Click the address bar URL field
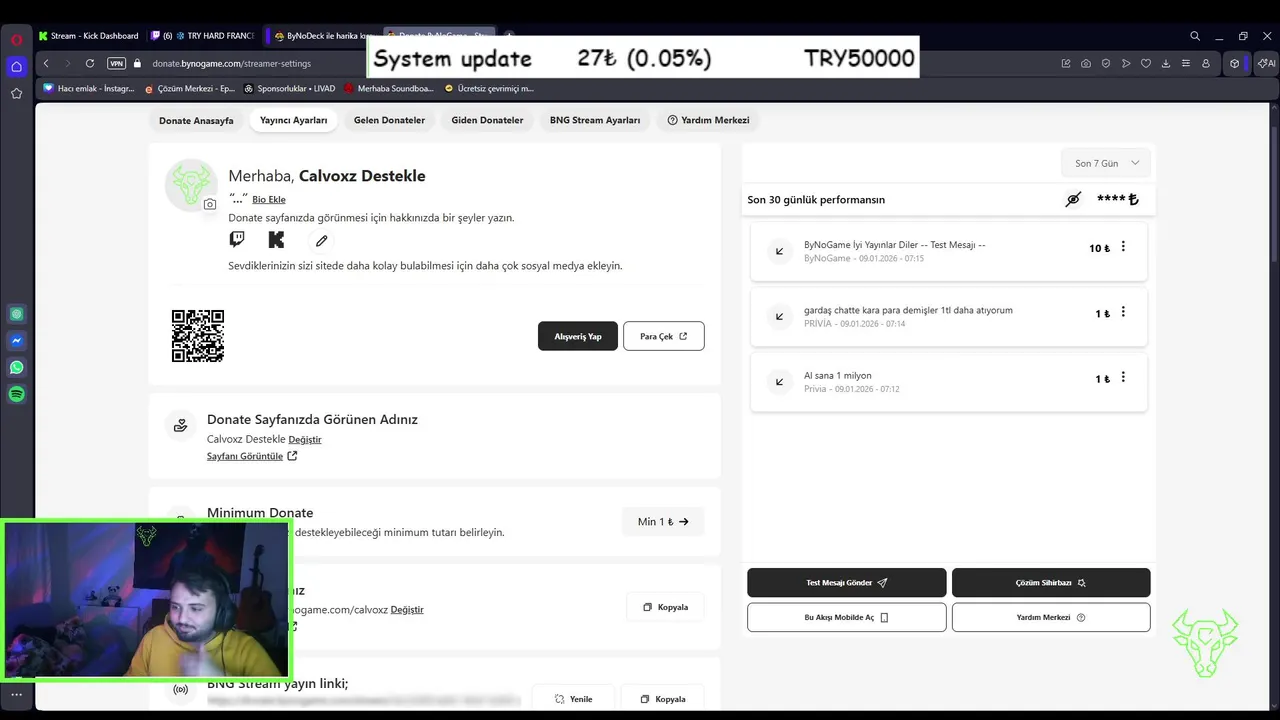Screen dimensions: 1280x720 click(232, 63)
